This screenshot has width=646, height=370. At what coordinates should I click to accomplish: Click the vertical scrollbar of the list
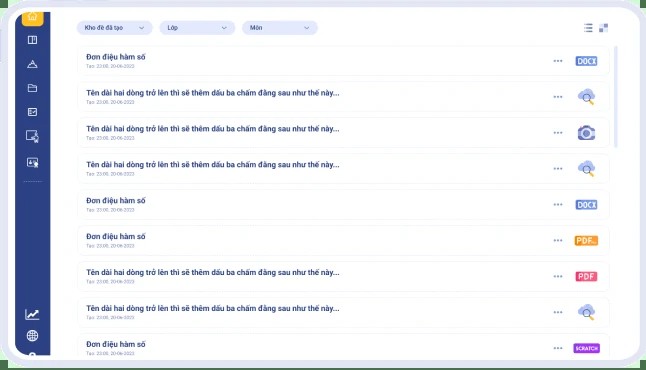pos(616,97)
